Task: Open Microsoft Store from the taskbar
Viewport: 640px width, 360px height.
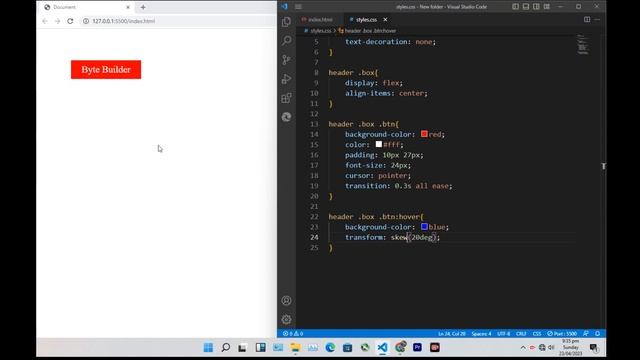Action: tap(347, 347)
